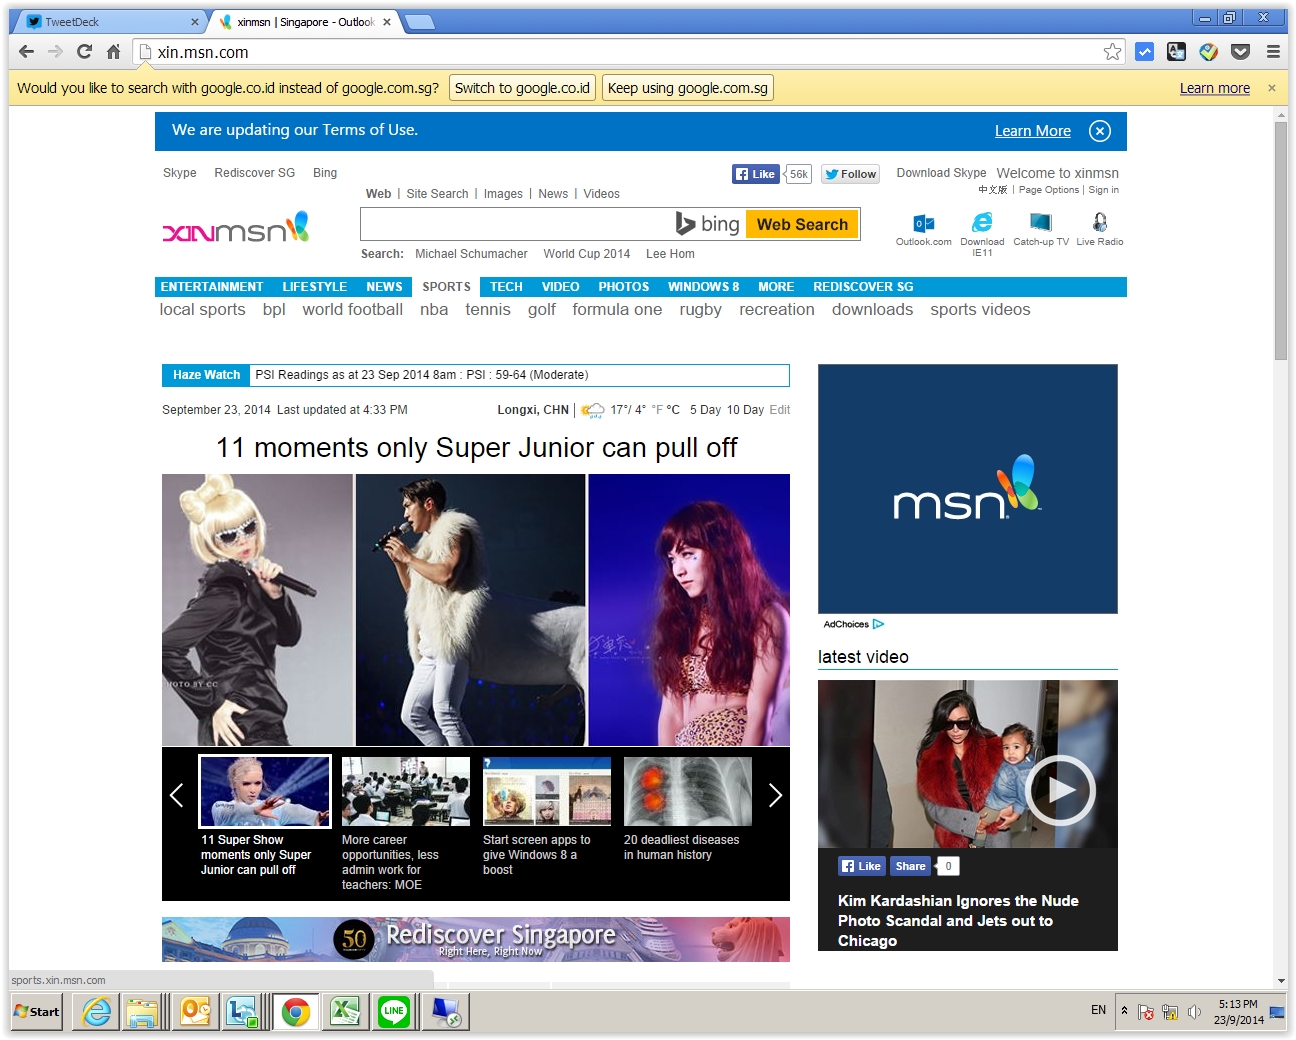1296x1040 pixels.
Task: Open the translate extension icon
Action: click(1177, 52)
